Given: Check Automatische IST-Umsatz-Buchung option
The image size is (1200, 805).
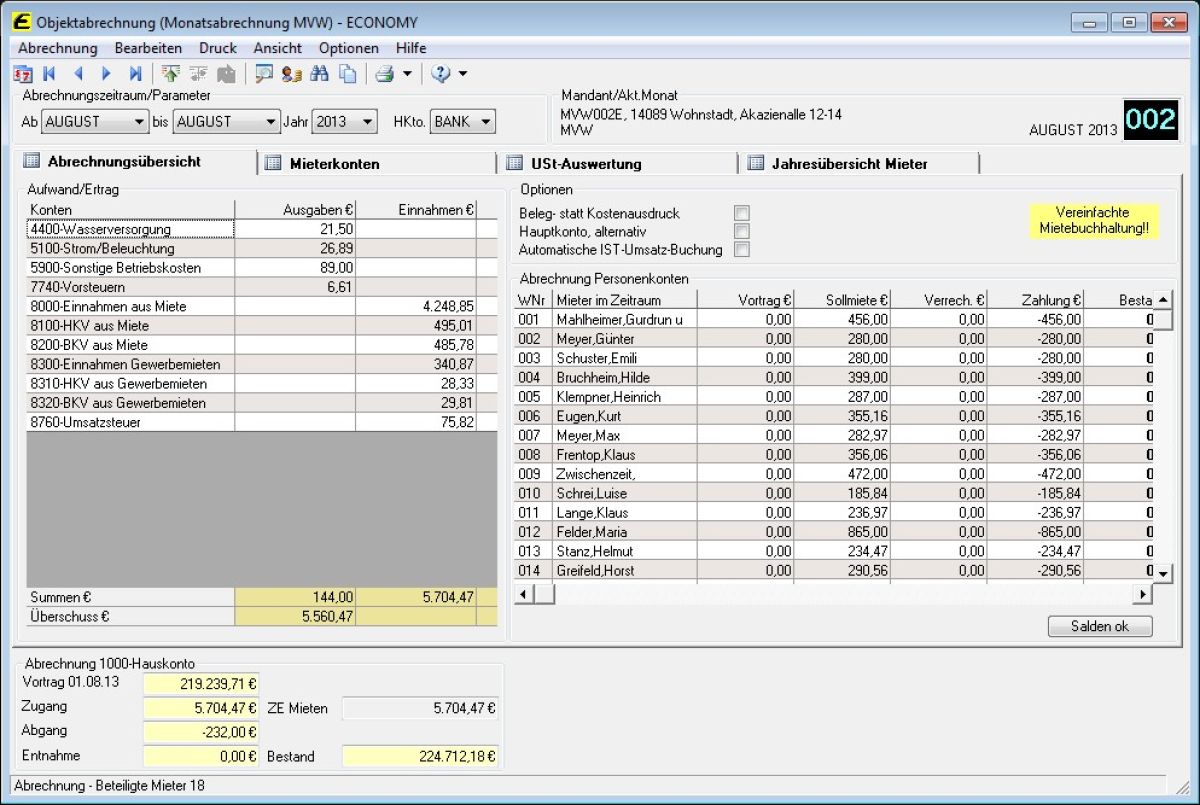Looking at the screenshot, I should 741,250.
